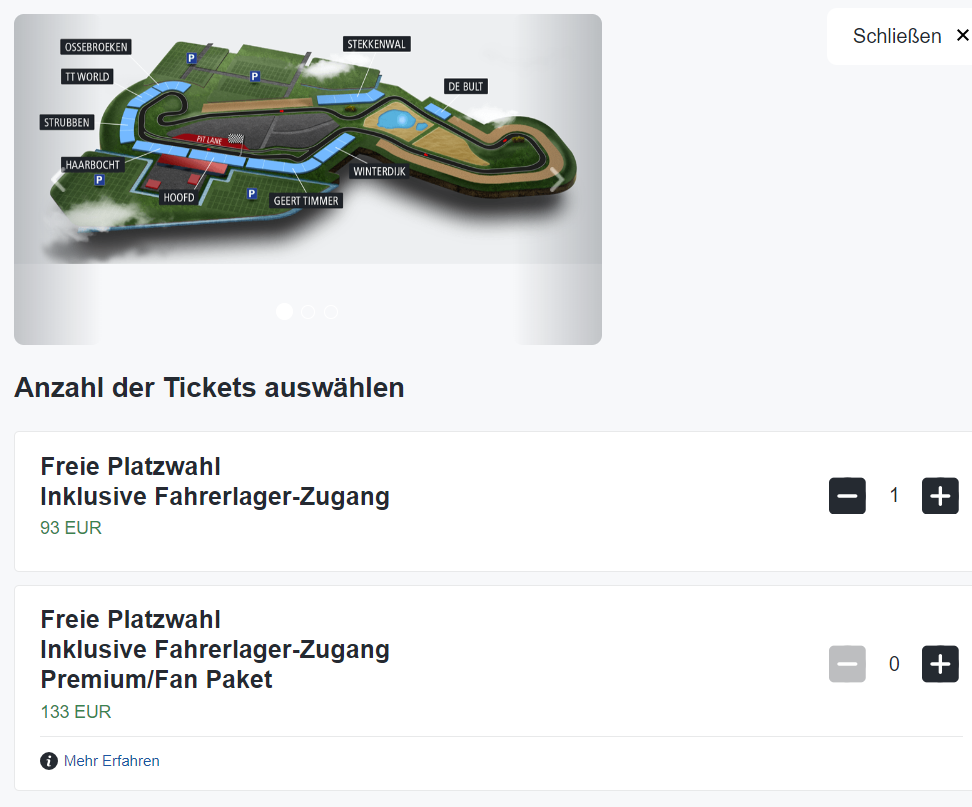The width and height of the screenshot is (972, 807).
Task: Click the DE BULT label on map
Action: click(466, 87)
